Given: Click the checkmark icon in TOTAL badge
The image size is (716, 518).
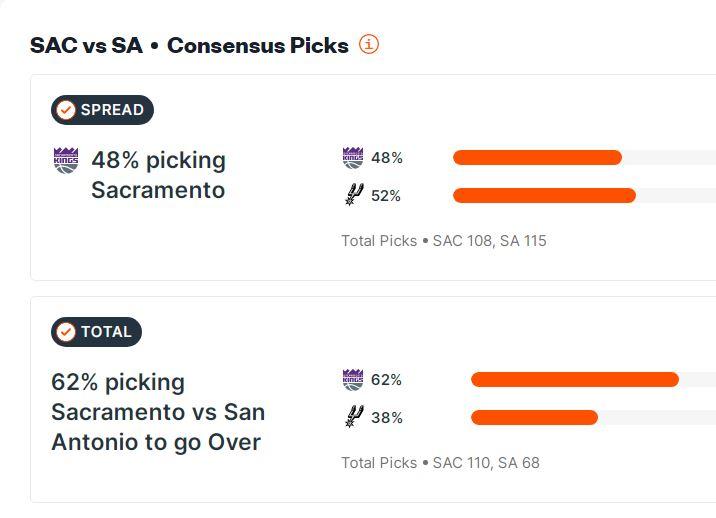Looking at the screenshot, I should pos(66,332).
